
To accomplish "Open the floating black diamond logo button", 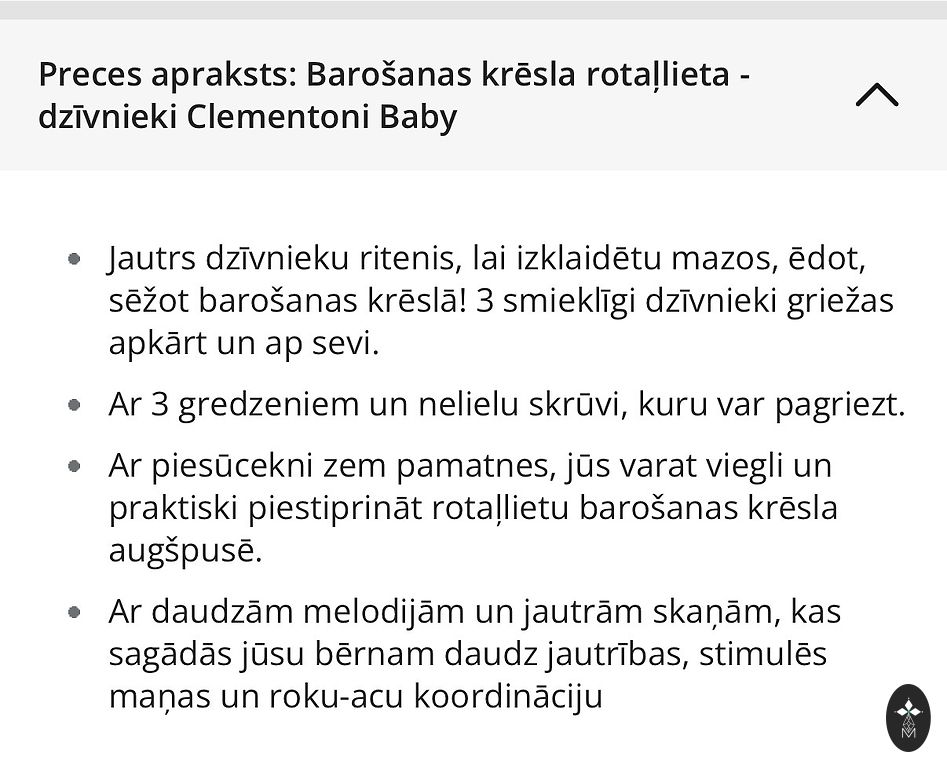I will click(x=908, y=717).
